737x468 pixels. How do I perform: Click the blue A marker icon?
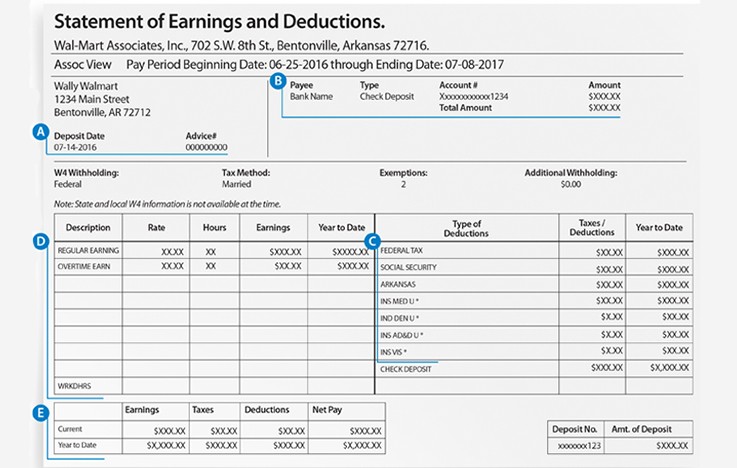pyautogui.click(x=41, y=131)
